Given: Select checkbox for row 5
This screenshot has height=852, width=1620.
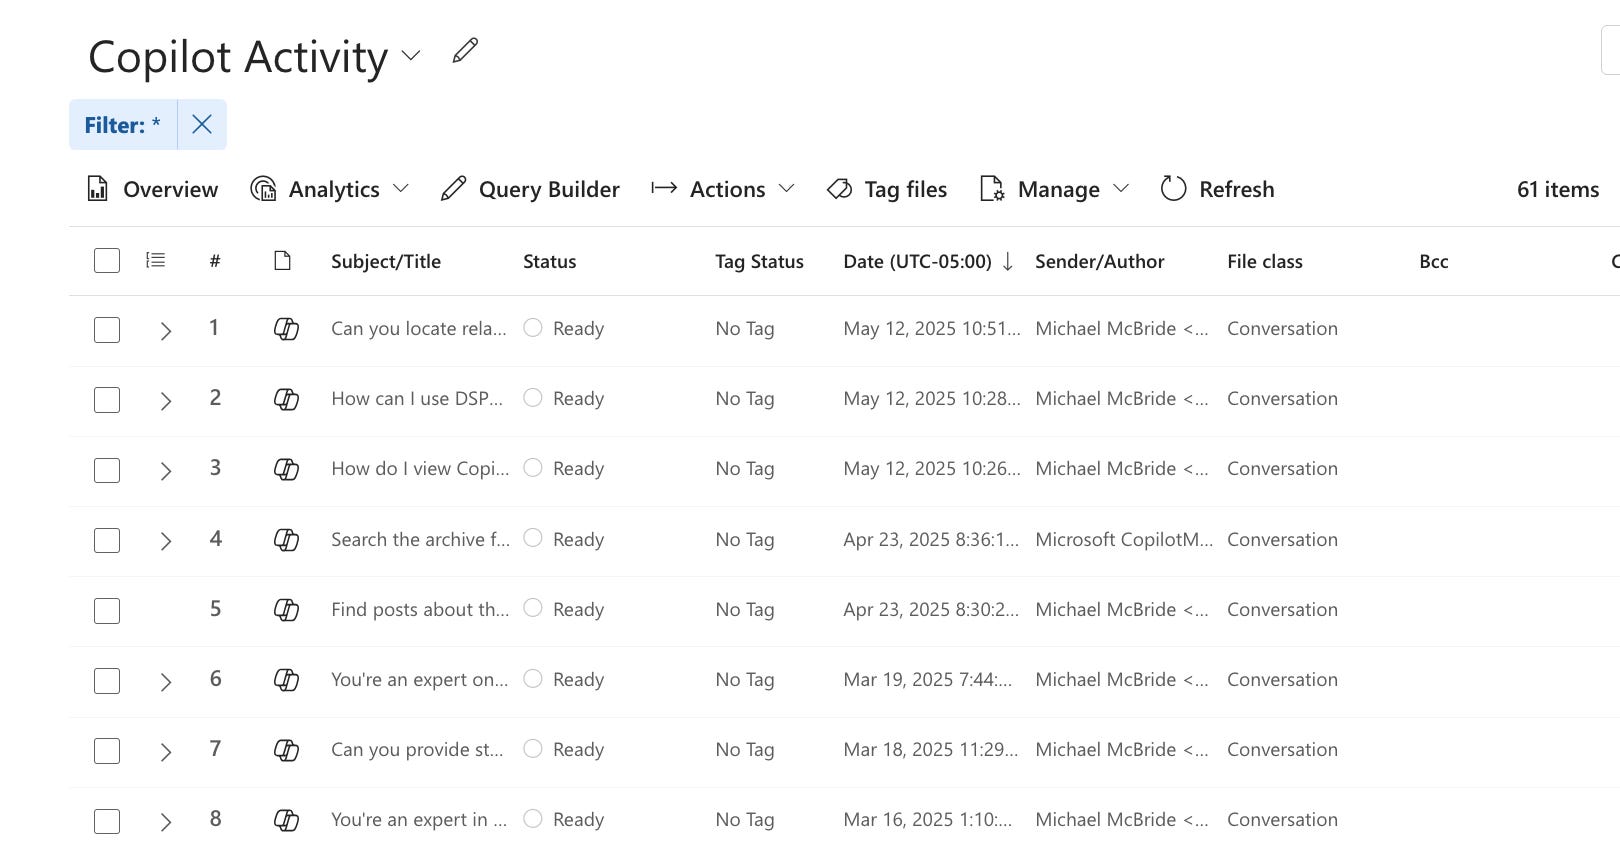Looking at the screenshot, I should click(x=107, y=611).
